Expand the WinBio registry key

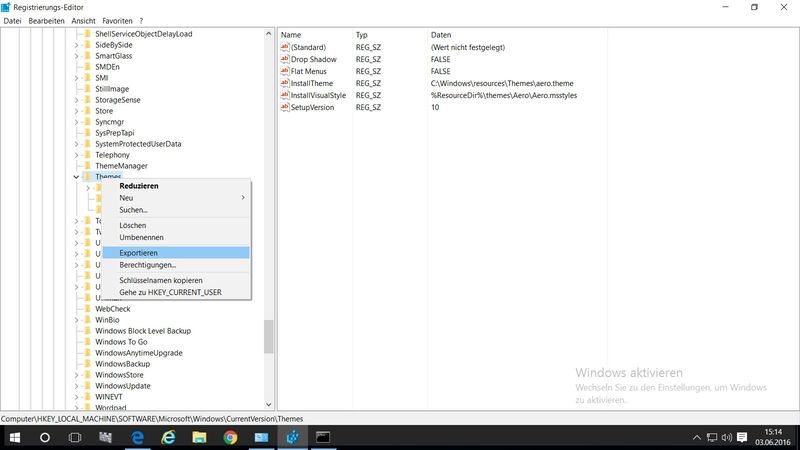(77, 320)
